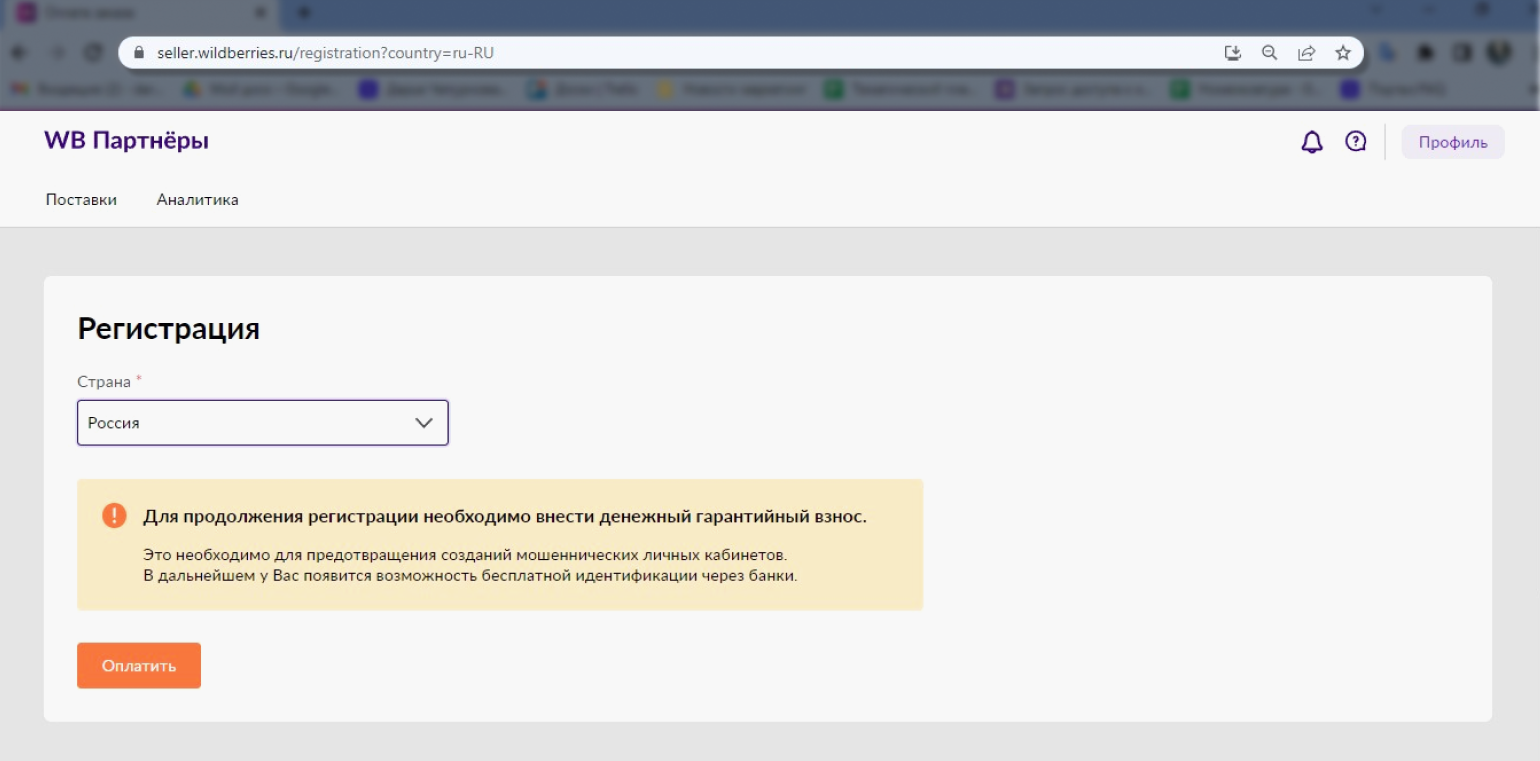The height and width of the screenshot is (761, 1540).
Task: Click the Регистрация heading text
Action: point(169,329)
